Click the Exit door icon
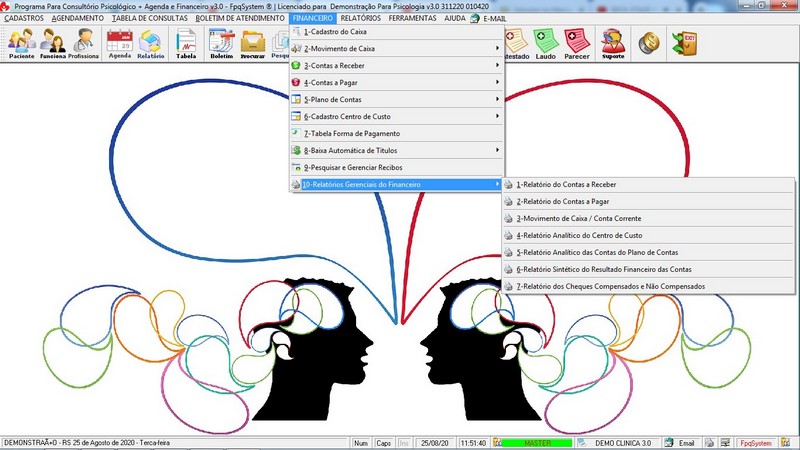The height and width of the screenshot is (450, 800). [683, 42]
